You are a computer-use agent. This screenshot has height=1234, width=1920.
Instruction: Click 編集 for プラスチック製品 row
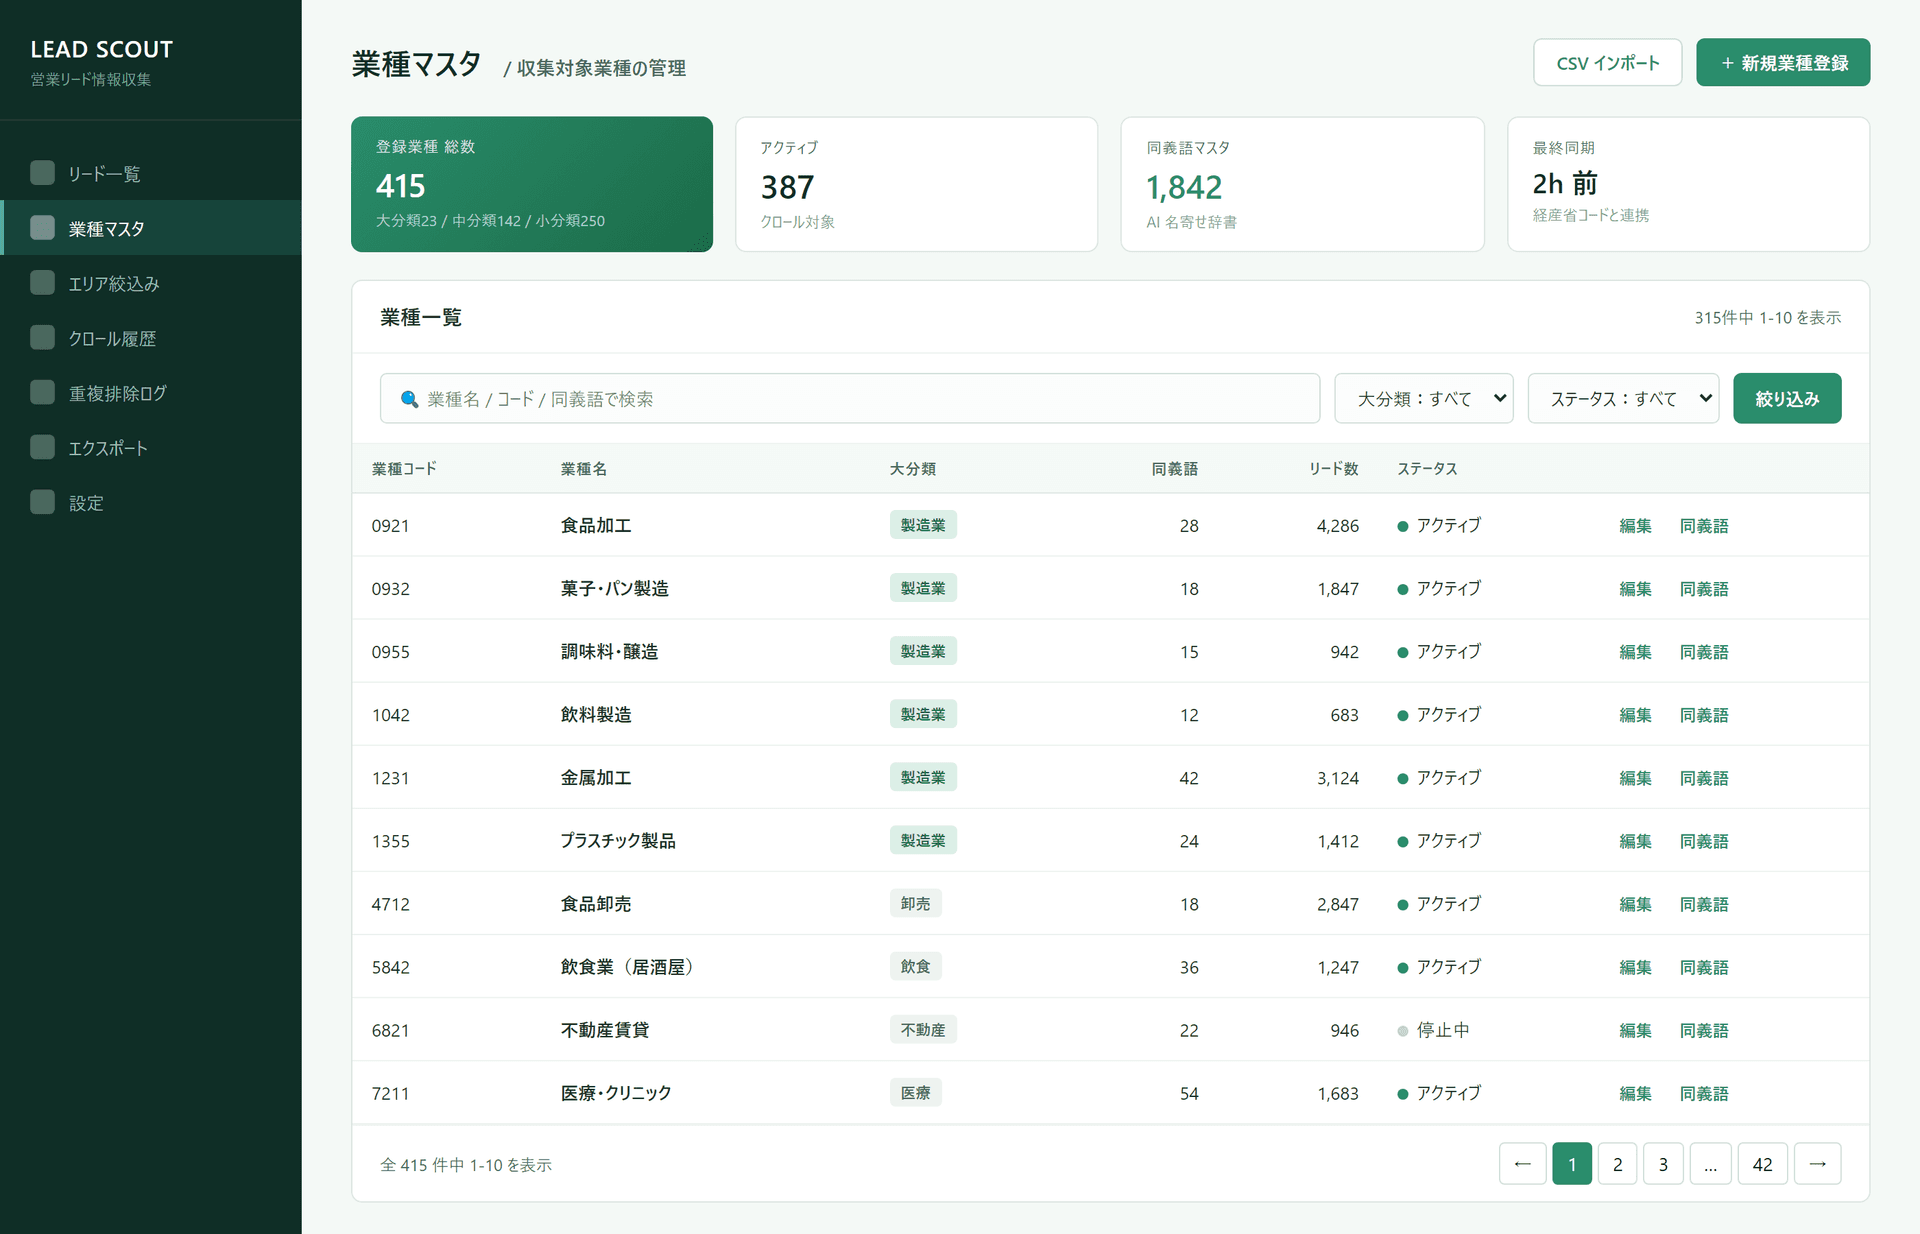(x=1635, y=840)
